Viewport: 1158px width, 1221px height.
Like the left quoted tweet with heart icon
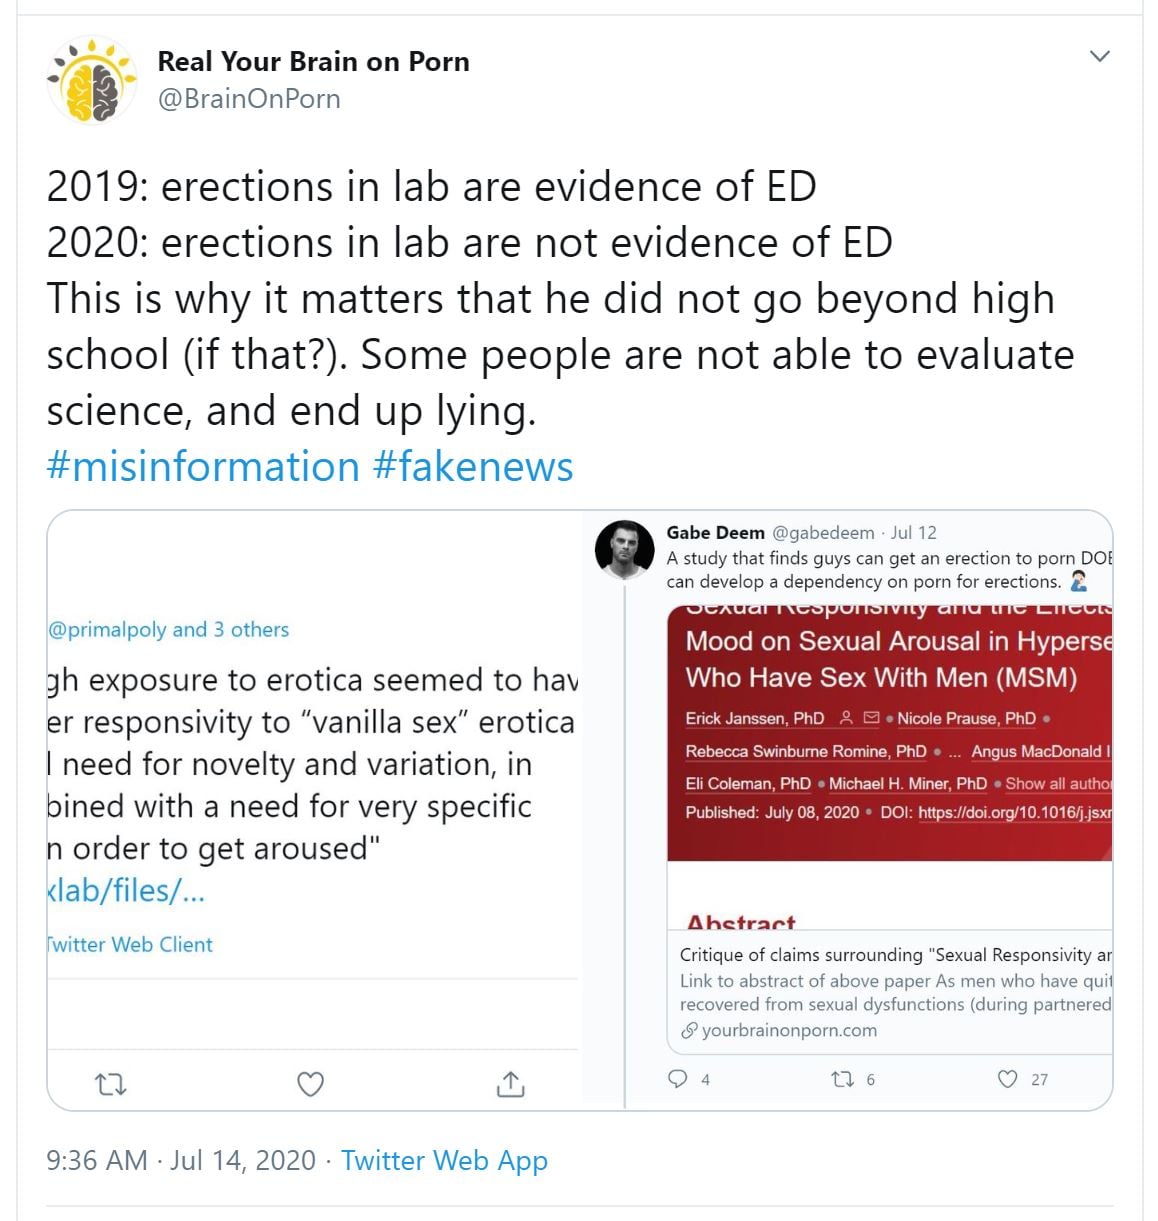311,1084
